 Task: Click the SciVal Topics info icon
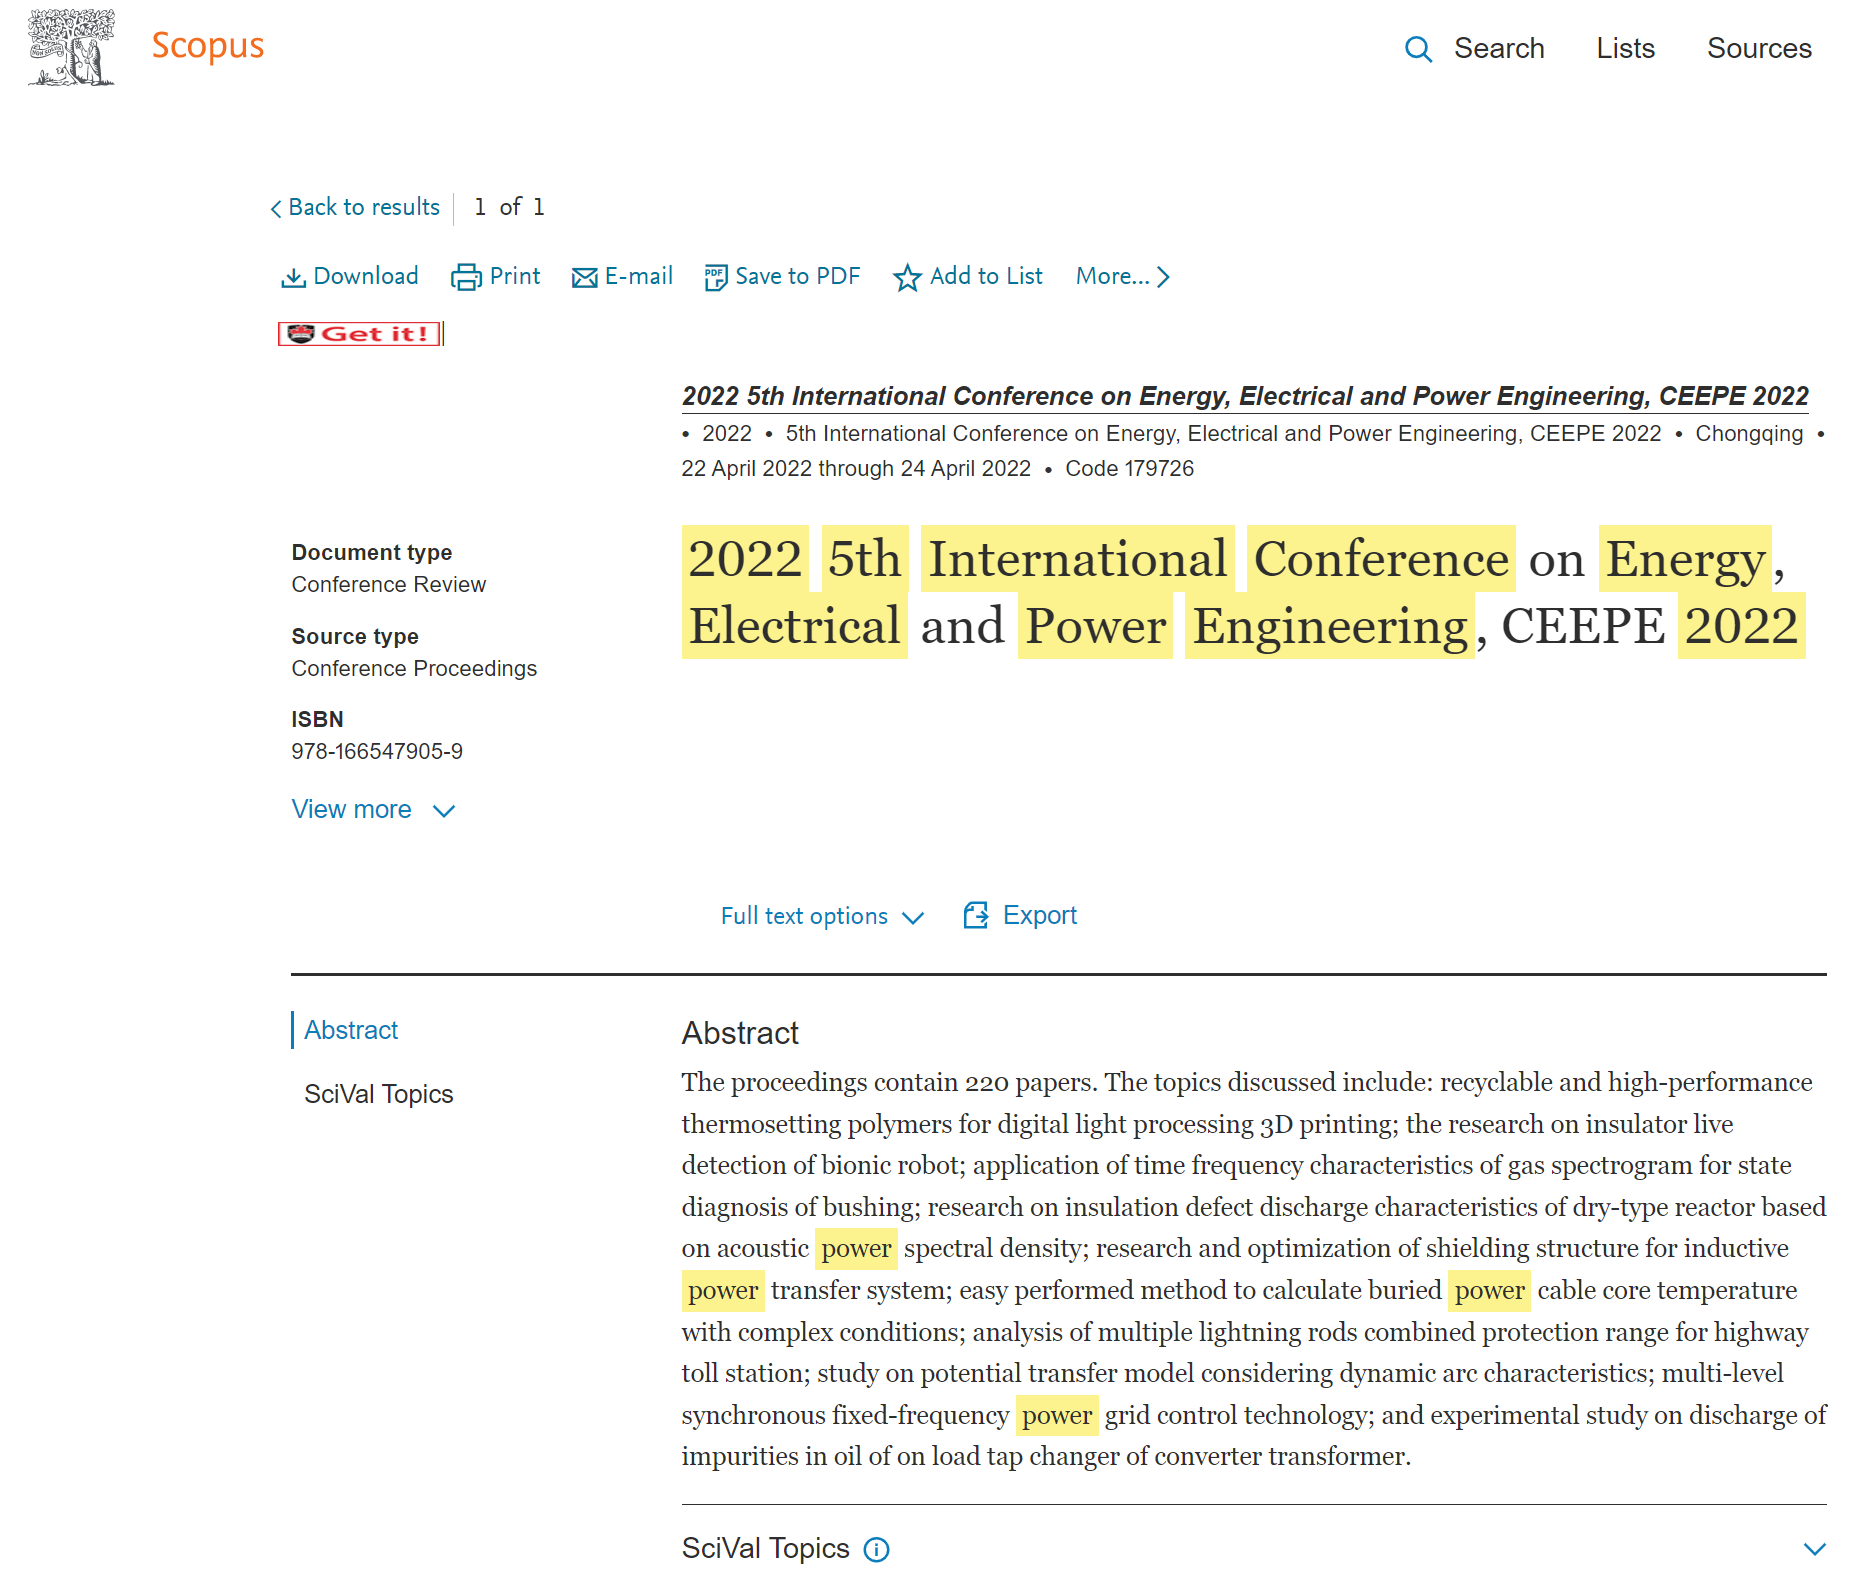pyautogui.click(x=877, y=1550)
